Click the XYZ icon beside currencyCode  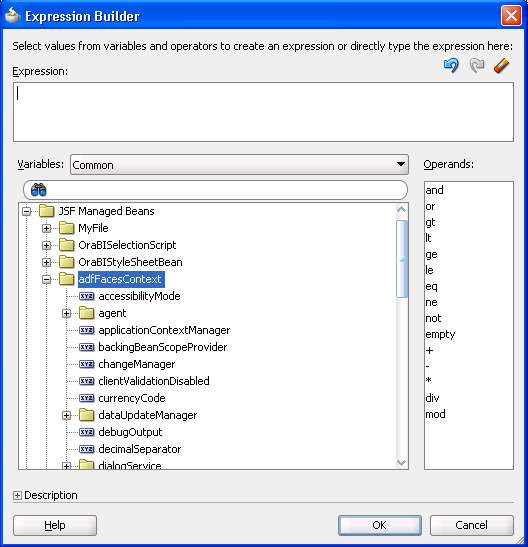point(86,398)
